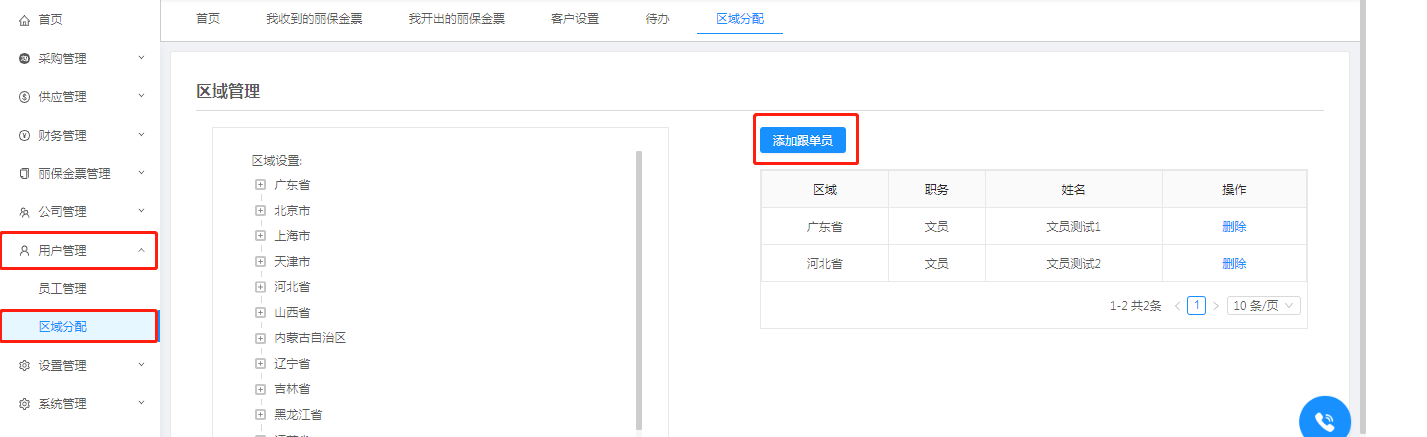Click the region tree vertical scrollbar
1427x437 pixels.
coord(639,290)
